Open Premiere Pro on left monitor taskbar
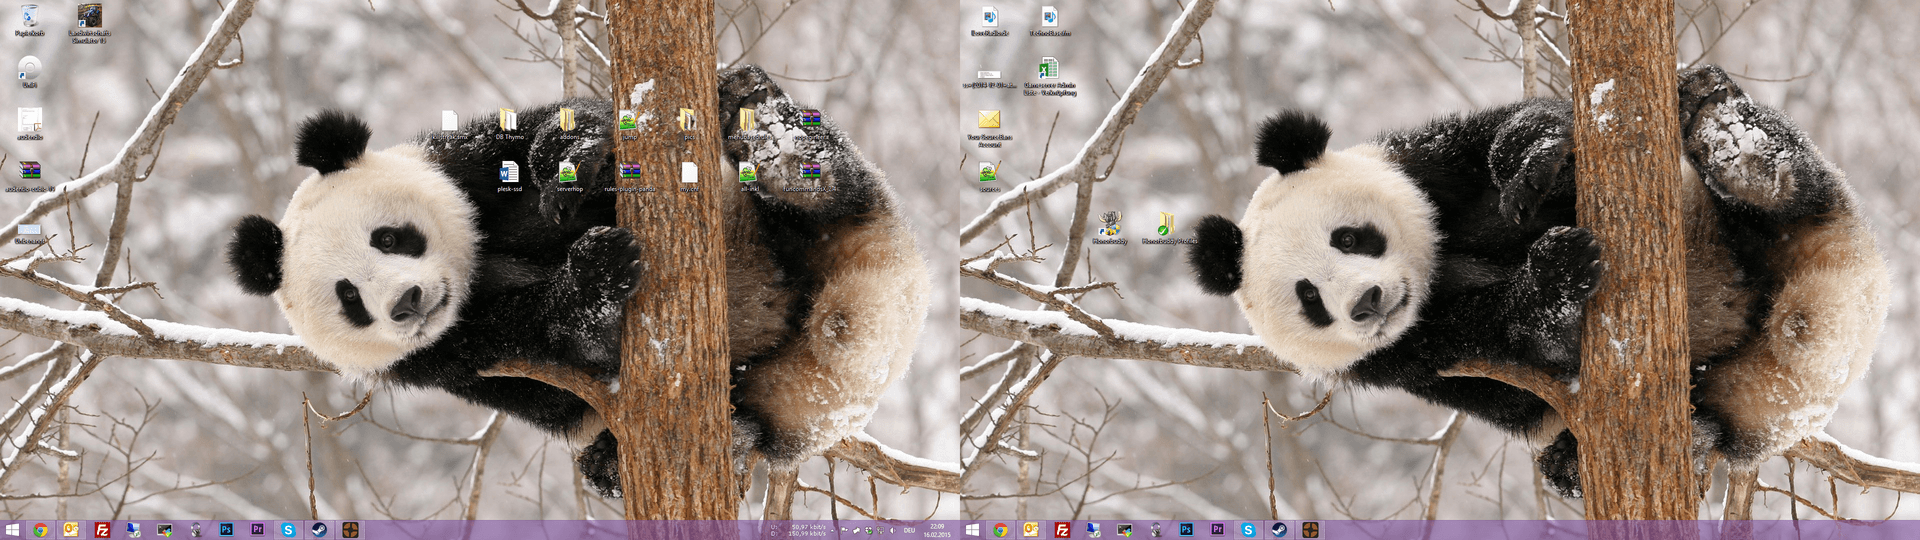Viewport: 1920px width, 540px height. [x=257, y=530]
